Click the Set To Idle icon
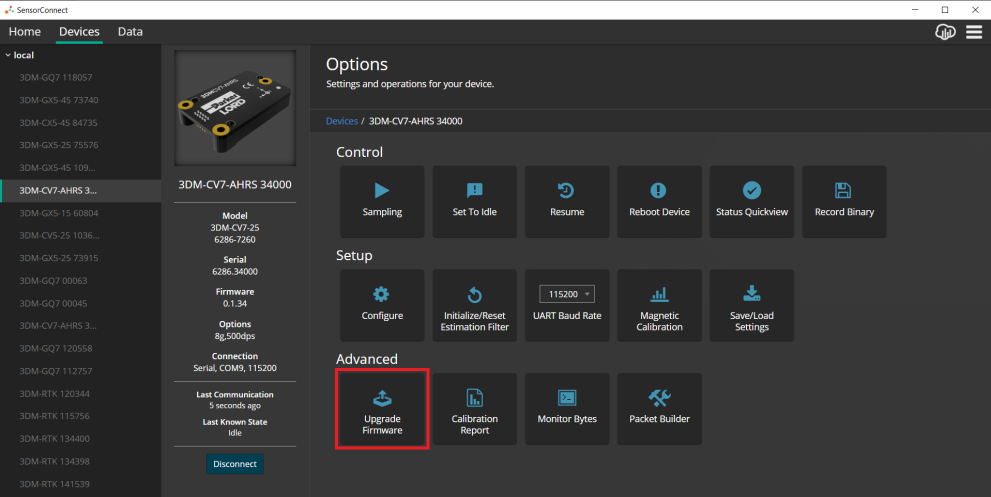Image resolution: width=991 pixels, height=497 pixels. tap(474, 190)
